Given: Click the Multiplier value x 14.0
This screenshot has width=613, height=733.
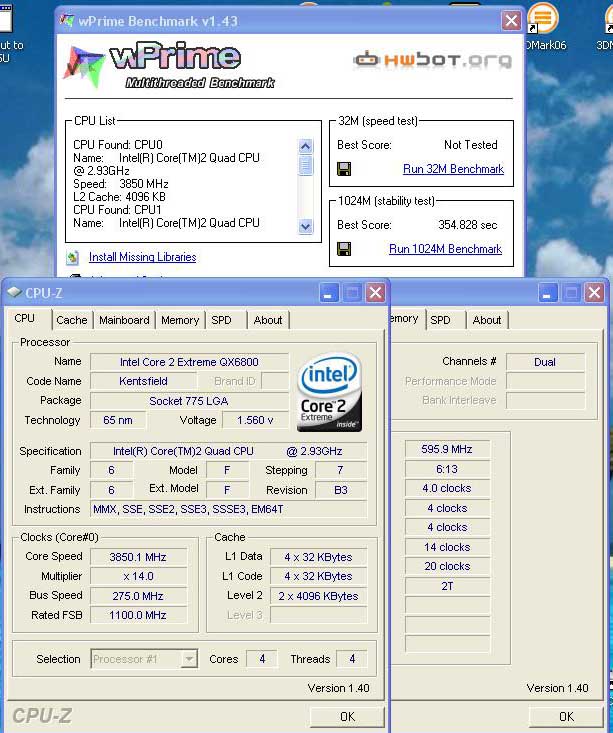Looking at the screenshot, I should (138, 576).
